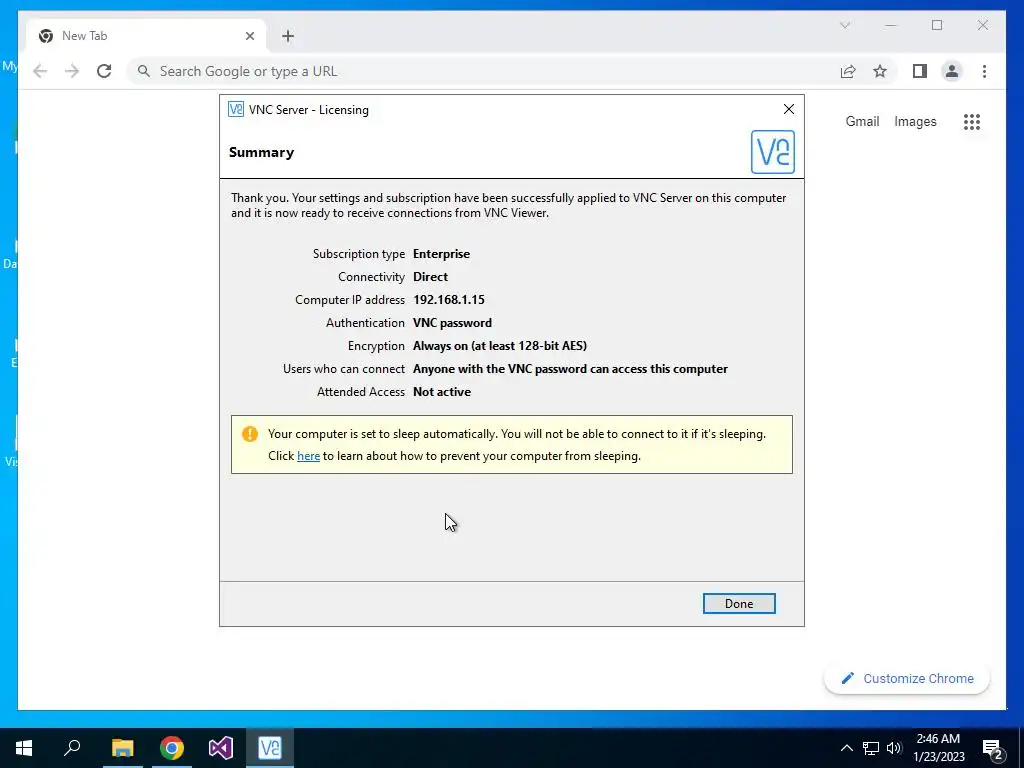Click the VNC logo in Summary header
This screenshot has width=1024, height=768.
tap(773, 152)
